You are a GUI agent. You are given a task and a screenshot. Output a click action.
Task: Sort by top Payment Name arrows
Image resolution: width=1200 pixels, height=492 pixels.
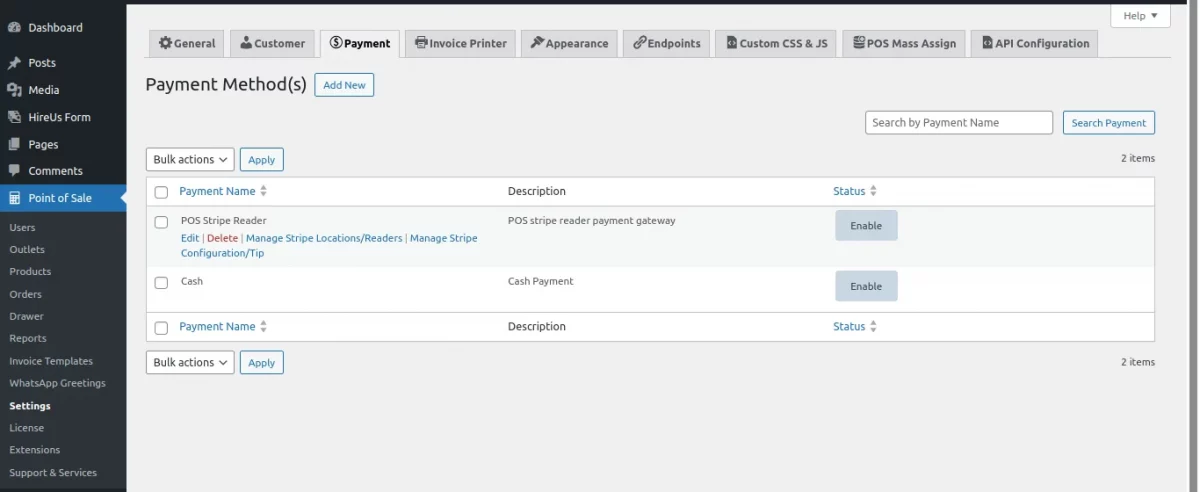point(264,191)
